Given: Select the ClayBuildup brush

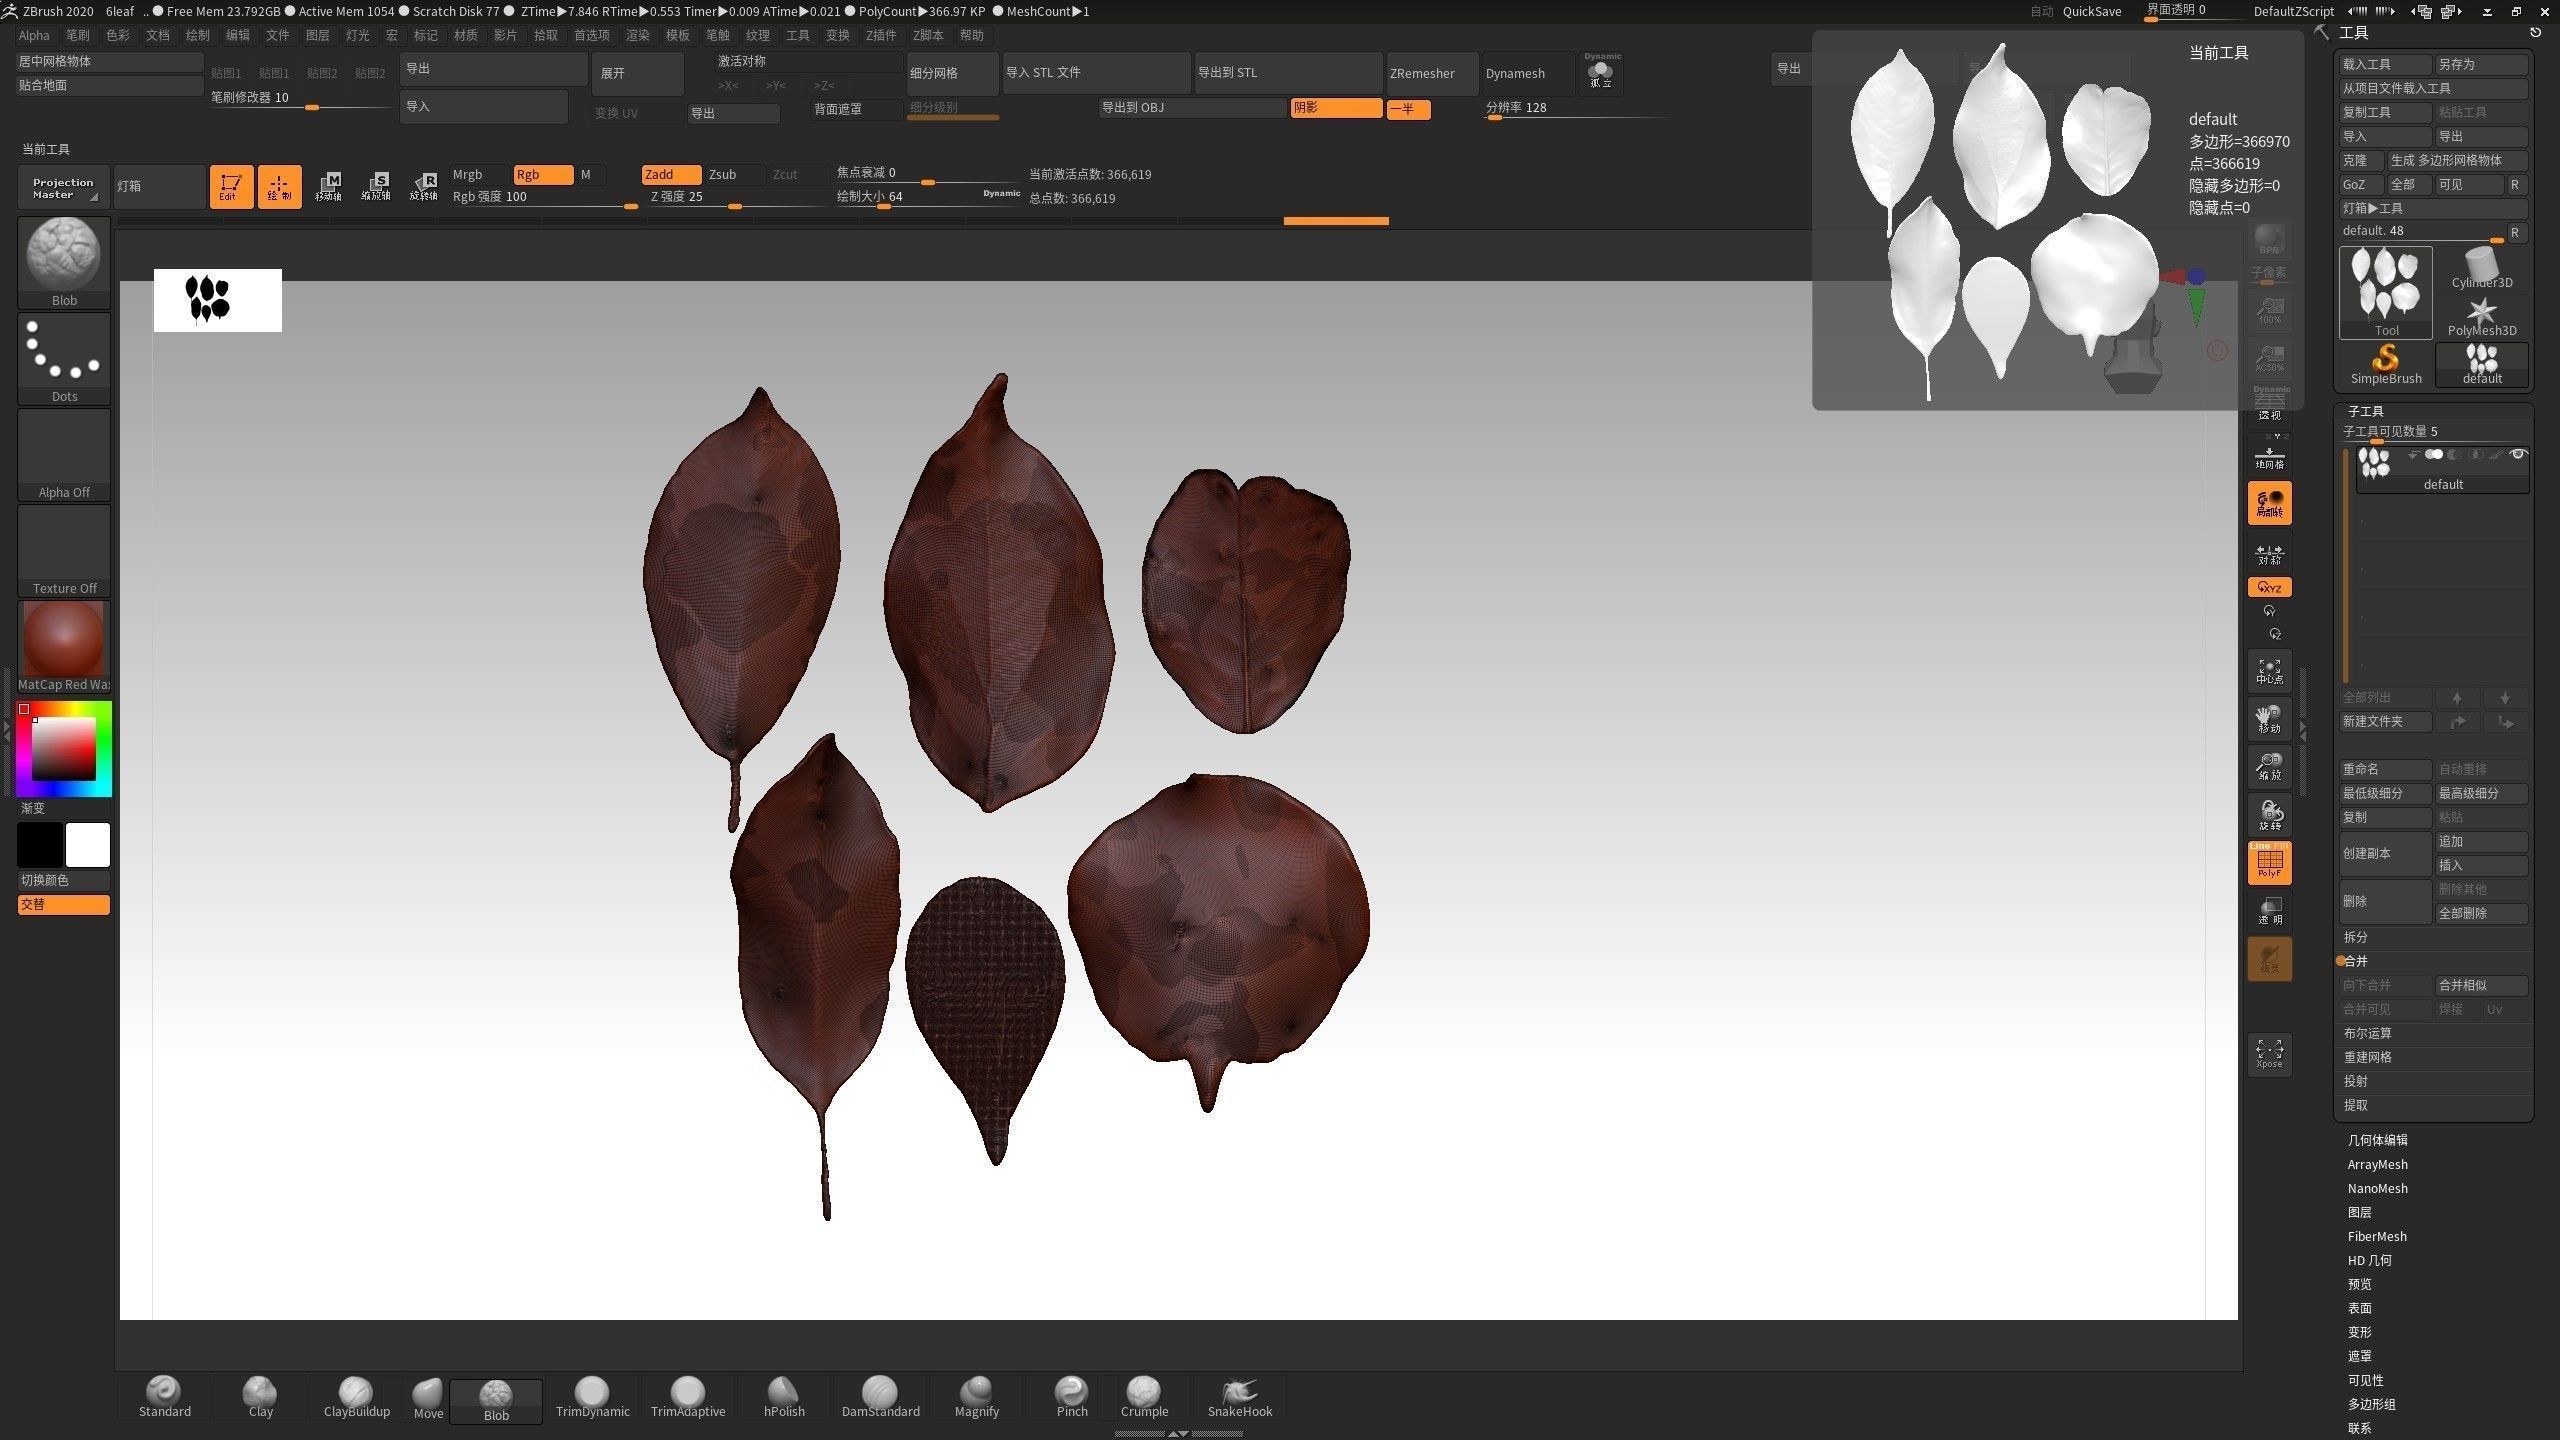Looking at the screenshot, I should (356, 1397).
